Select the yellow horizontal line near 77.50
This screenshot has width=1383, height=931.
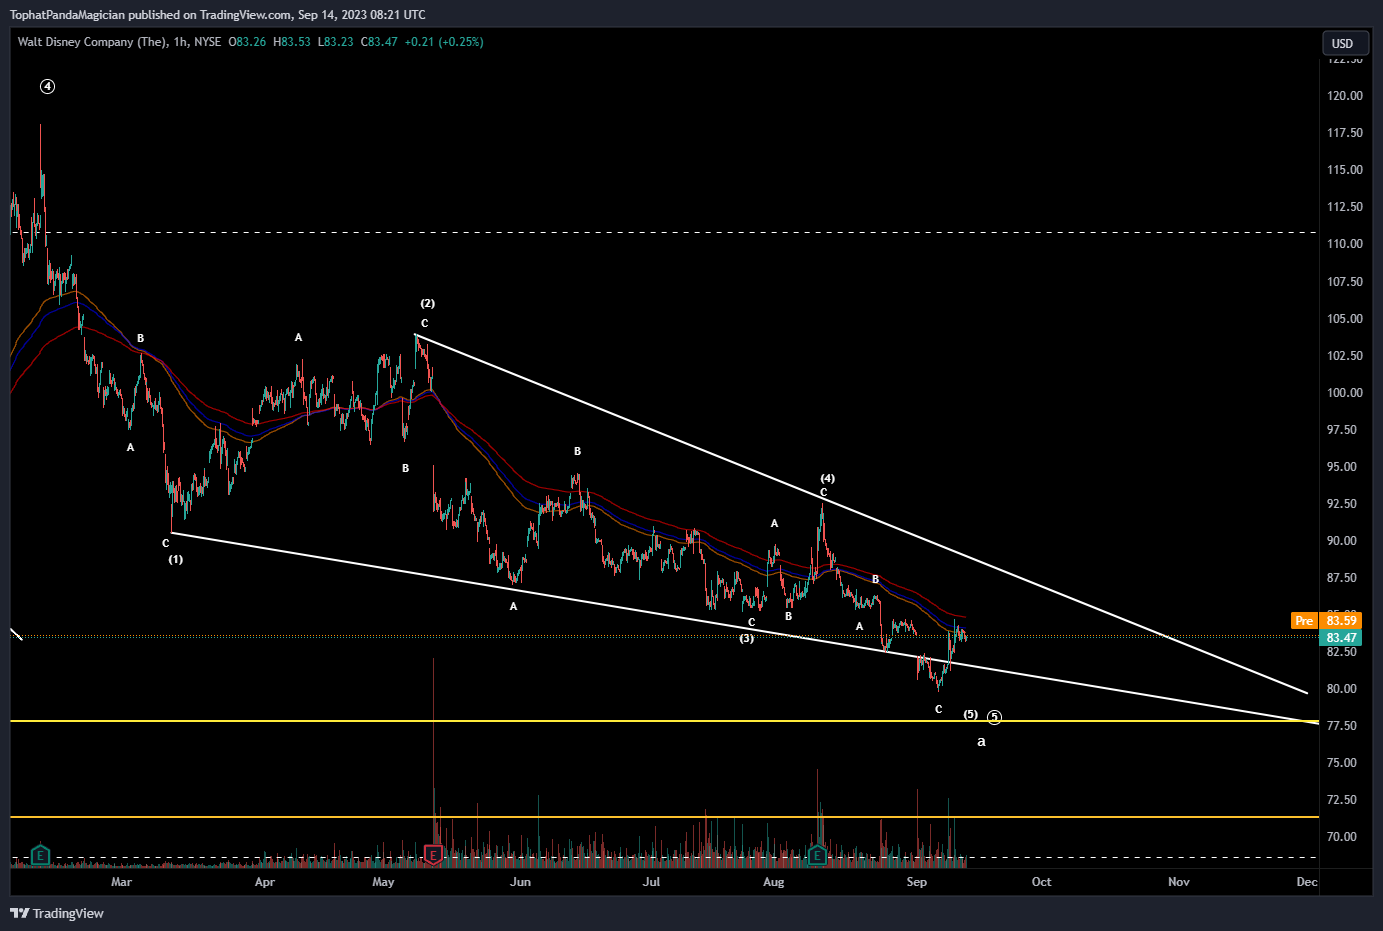tap(664, 721)
